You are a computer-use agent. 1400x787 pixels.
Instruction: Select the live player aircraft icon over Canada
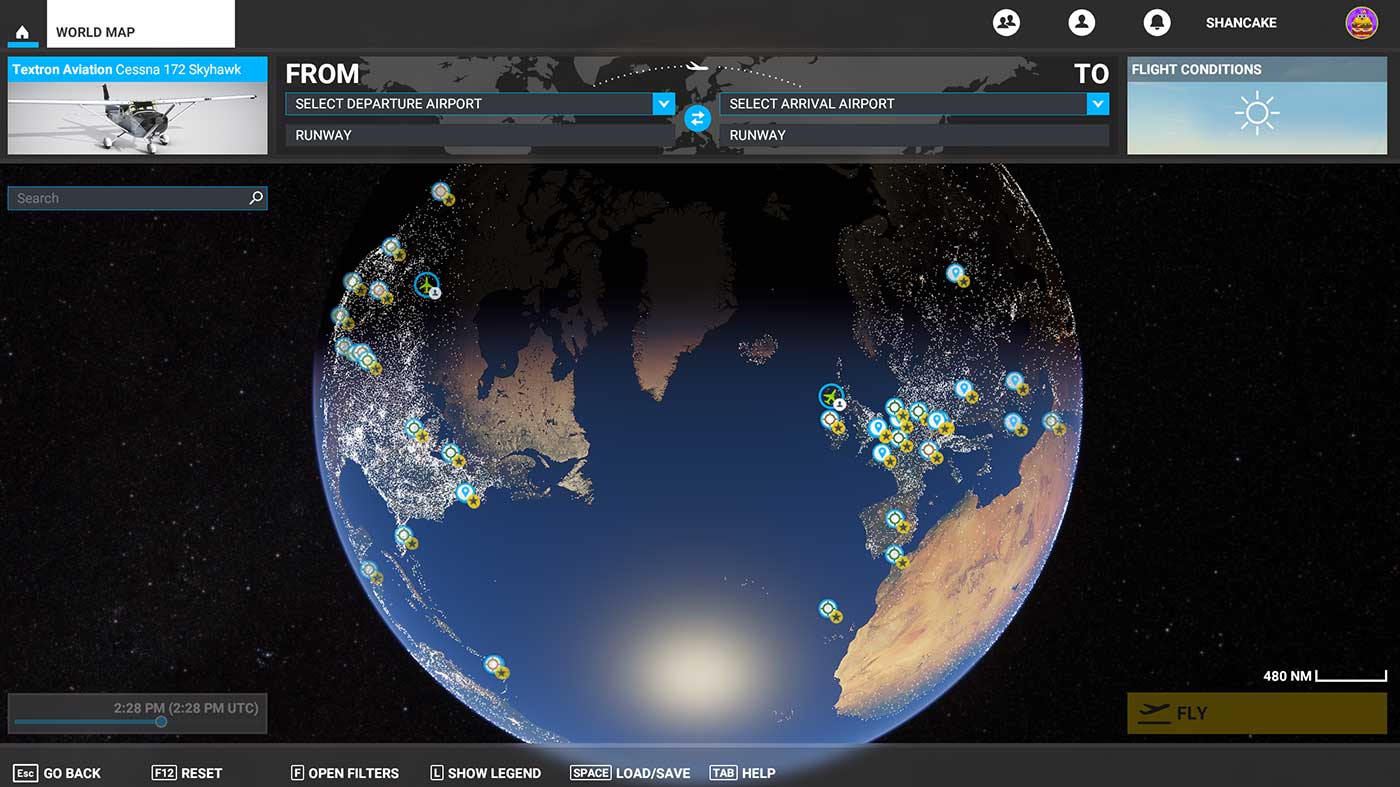click(427, 286)
